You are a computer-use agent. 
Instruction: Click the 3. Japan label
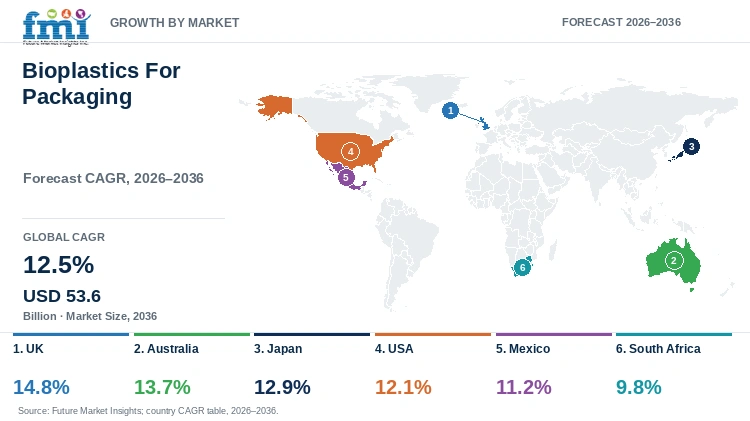[x=278, y=349]
